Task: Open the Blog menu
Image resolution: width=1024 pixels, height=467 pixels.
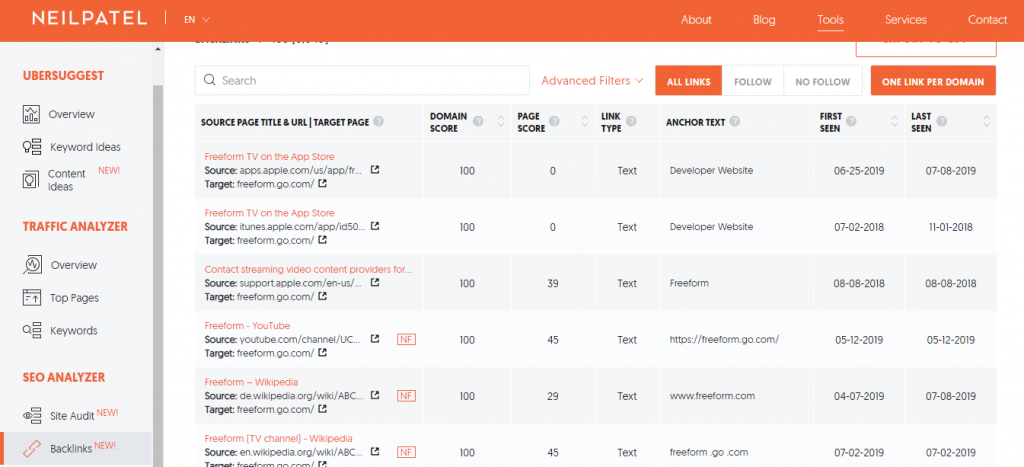Action: click(764, 20)
